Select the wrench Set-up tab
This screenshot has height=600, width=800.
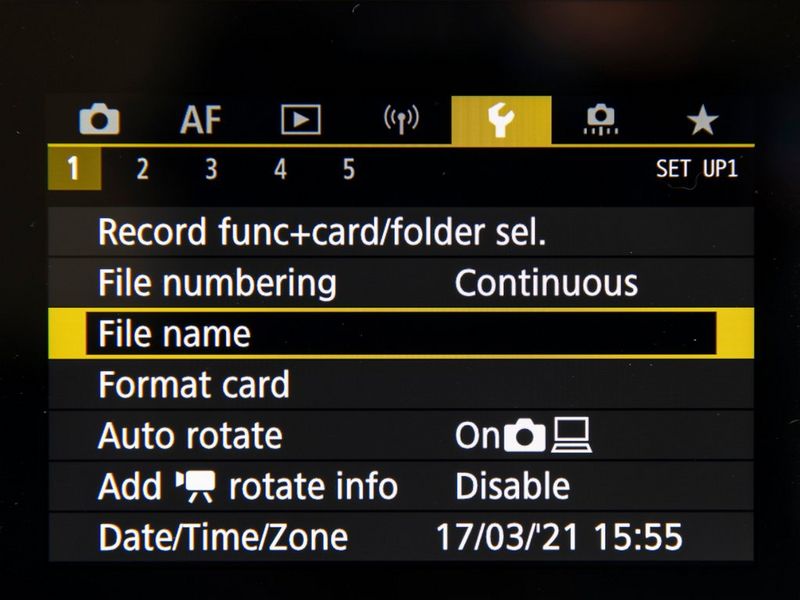tap(501, 120)
